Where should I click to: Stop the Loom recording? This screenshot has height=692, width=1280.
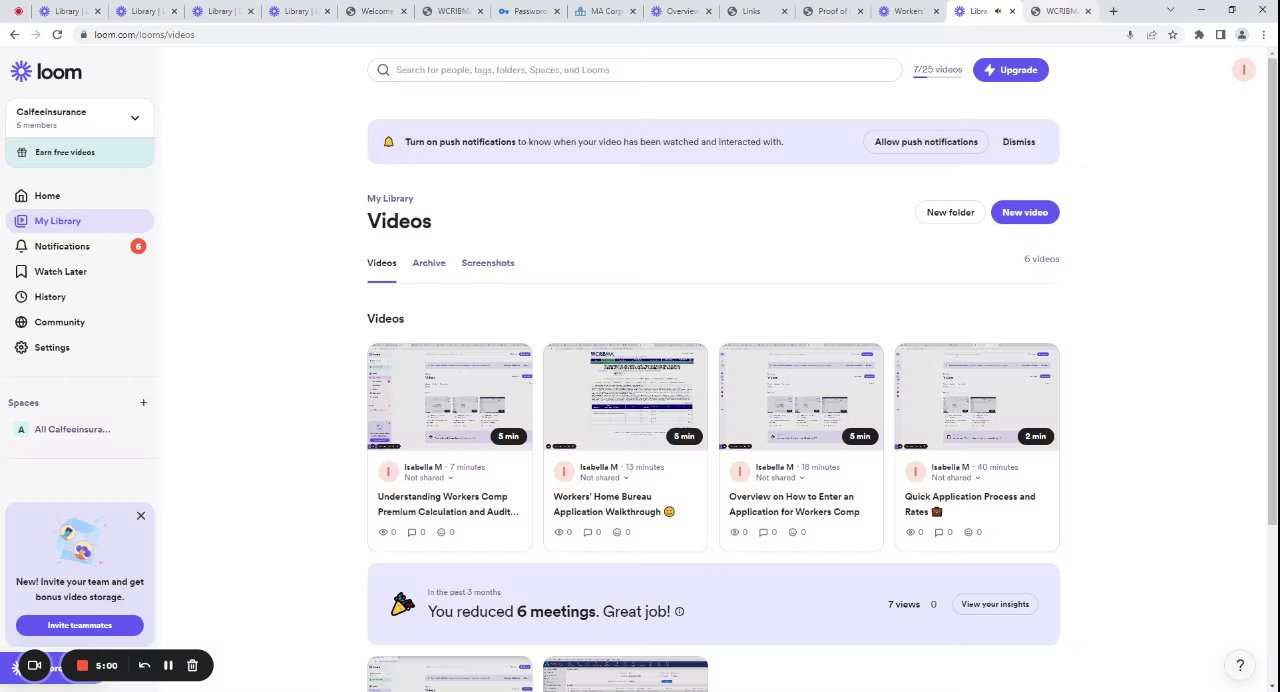pos(83,665)
